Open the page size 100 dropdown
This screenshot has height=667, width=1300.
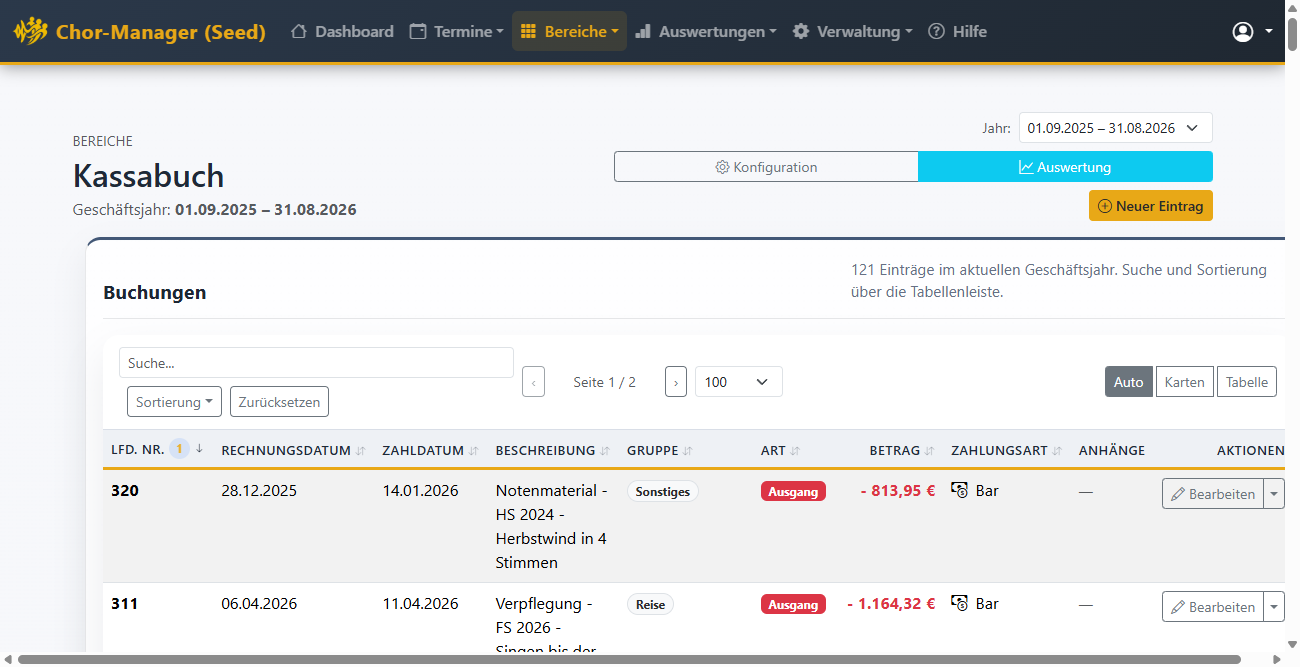[739, 382]
